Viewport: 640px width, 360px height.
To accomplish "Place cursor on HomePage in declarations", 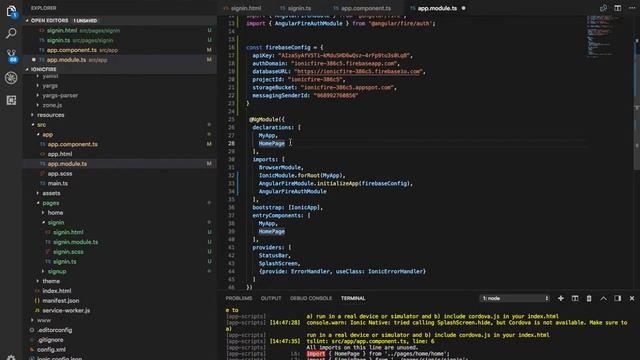I will [x=271, y=144].
